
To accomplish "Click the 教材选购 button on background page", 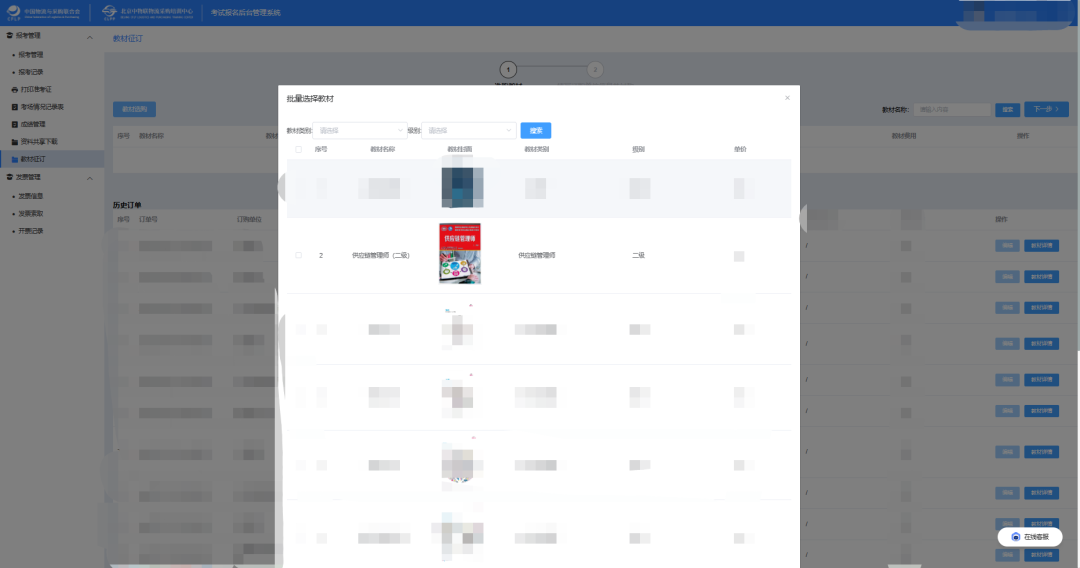I will [x=134, y=109].
